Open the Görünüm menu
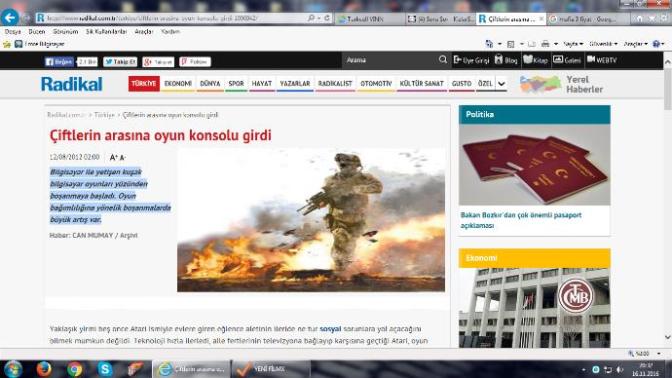 pos(65,32)
